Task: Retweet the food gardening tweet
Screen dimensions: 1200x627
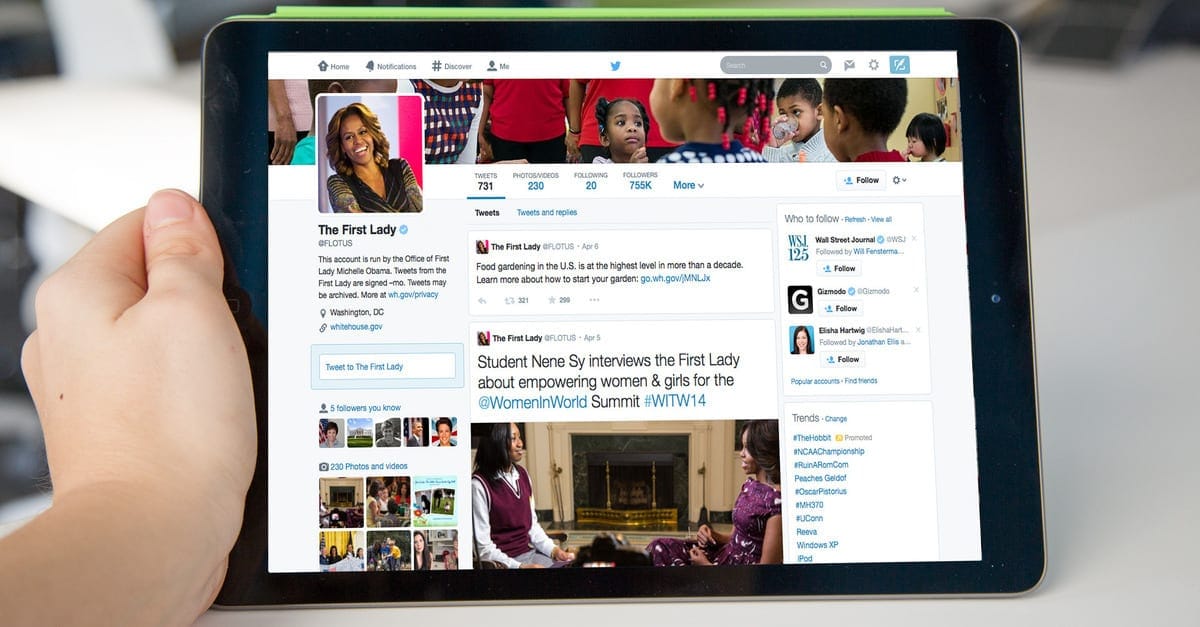Action: [x=510, y=300]
